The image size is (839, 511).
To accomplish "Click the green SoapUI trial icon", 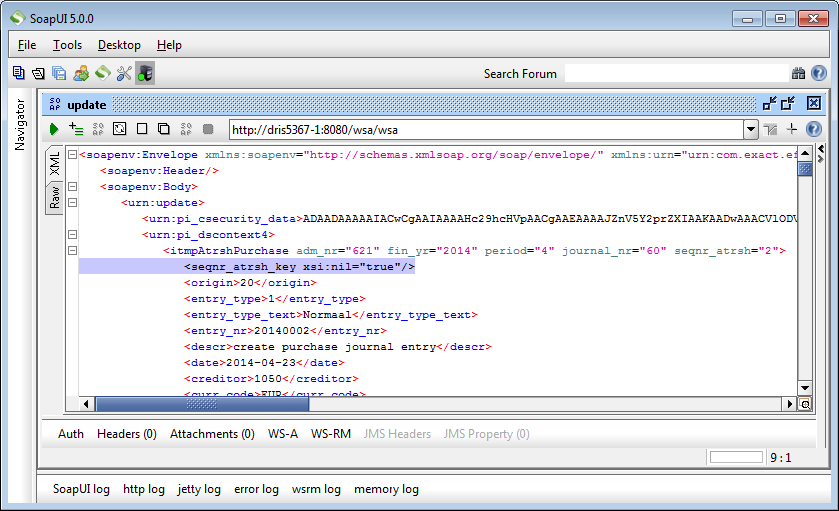I will pyautogui.click(x=103, y=73).
